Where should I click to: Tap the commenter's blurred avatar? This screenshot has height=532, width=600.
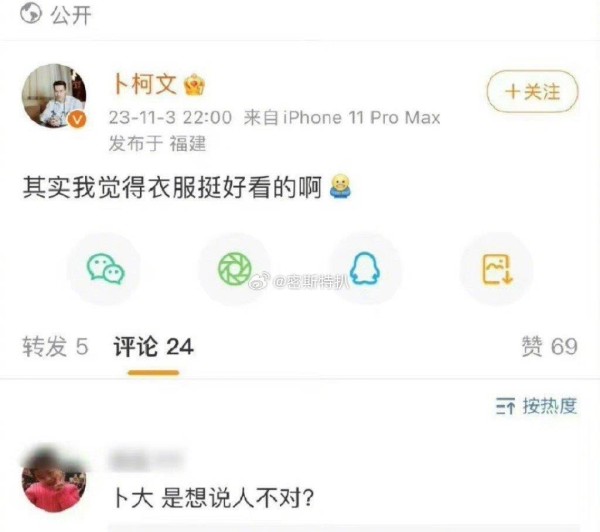(x=54, y=479)
